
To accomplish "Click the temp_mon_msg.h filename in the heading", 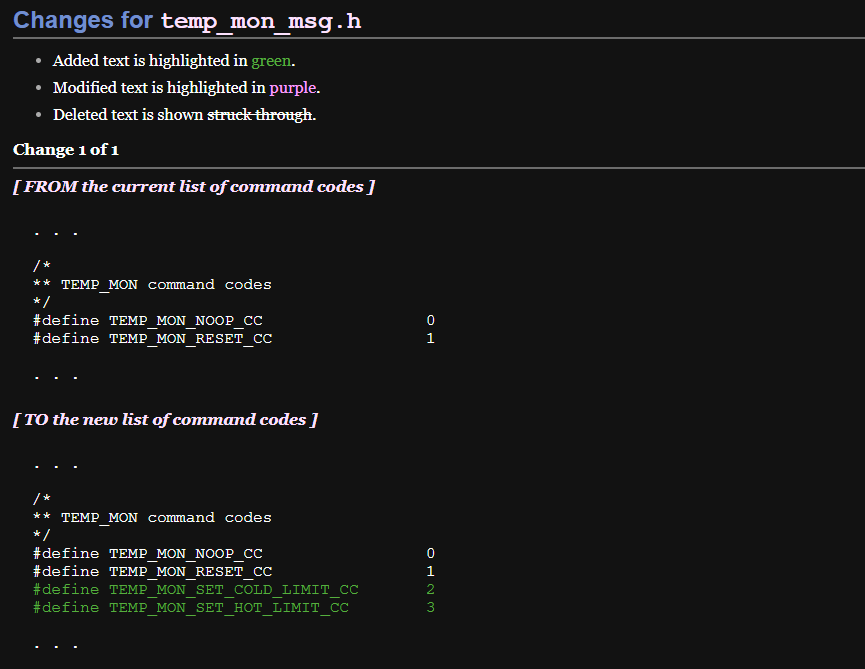I will coord(260,21).
